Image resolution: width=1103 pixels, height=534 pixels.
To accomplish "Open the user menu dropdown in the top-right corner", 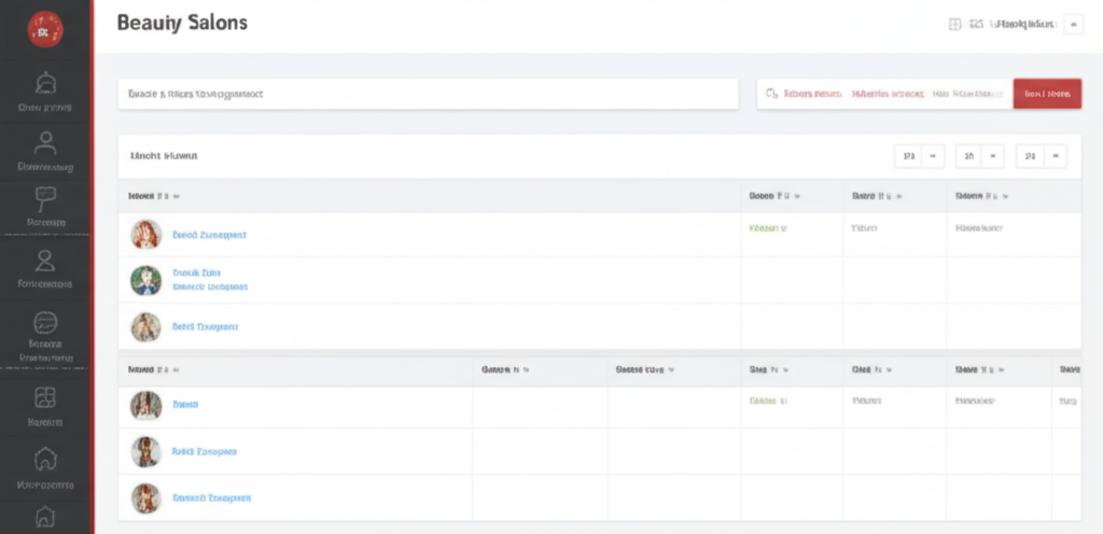I will [x=1073, y=24].
